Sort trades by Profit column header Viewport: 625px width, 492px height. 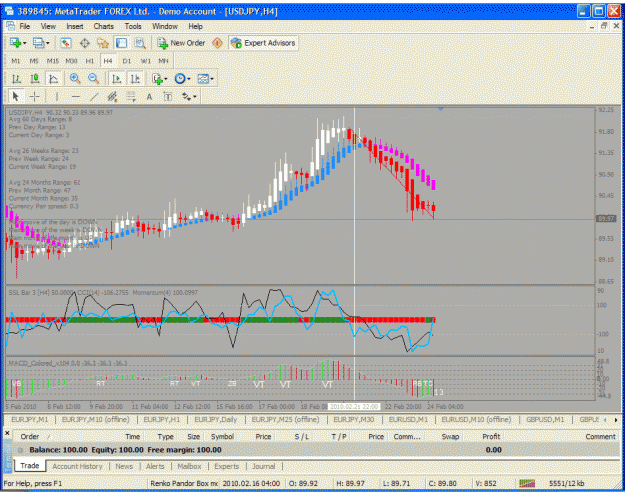(491, 437)
